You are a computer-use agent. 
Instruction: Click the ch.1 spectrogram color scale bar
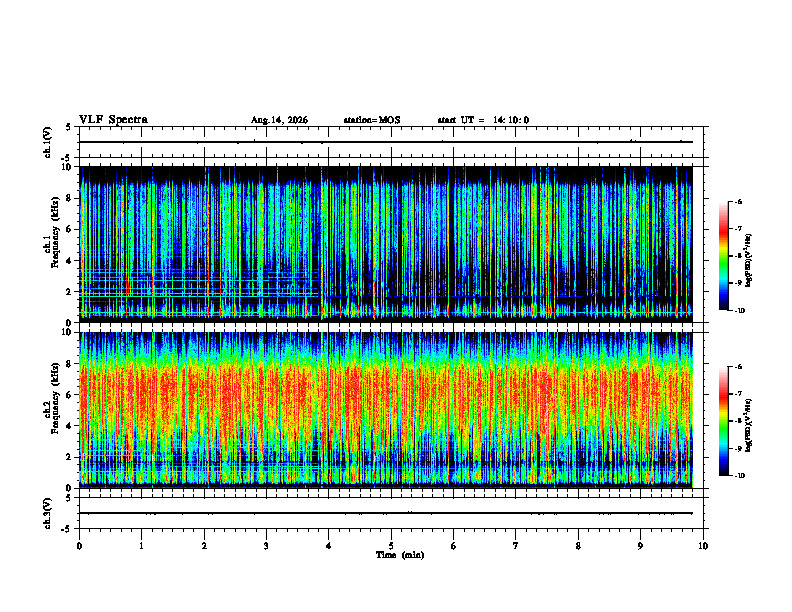[x=724, y=256]
